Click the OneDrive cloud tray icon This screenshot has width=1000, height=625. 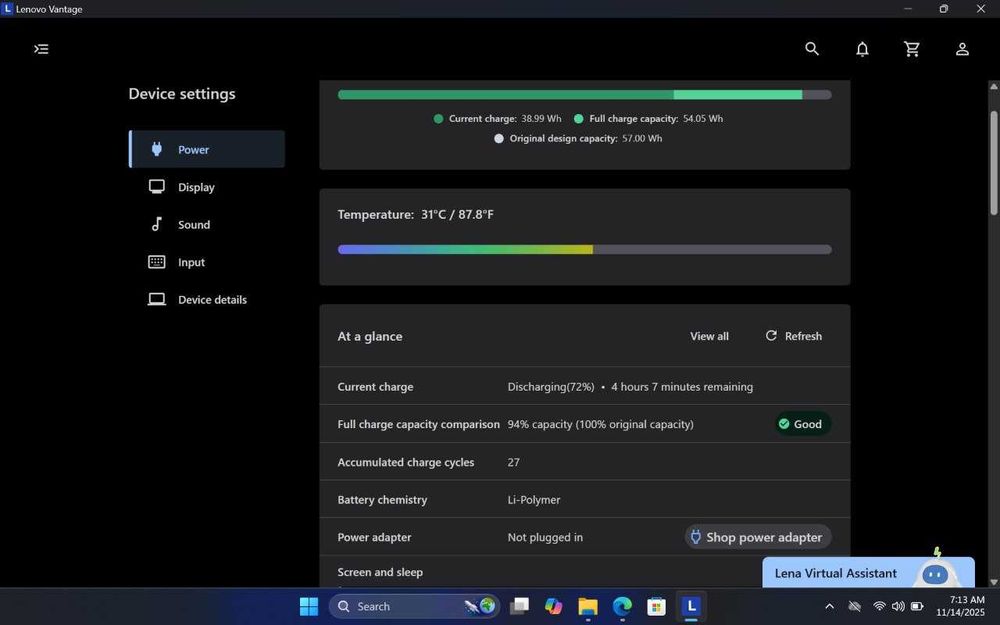(855, 606)
